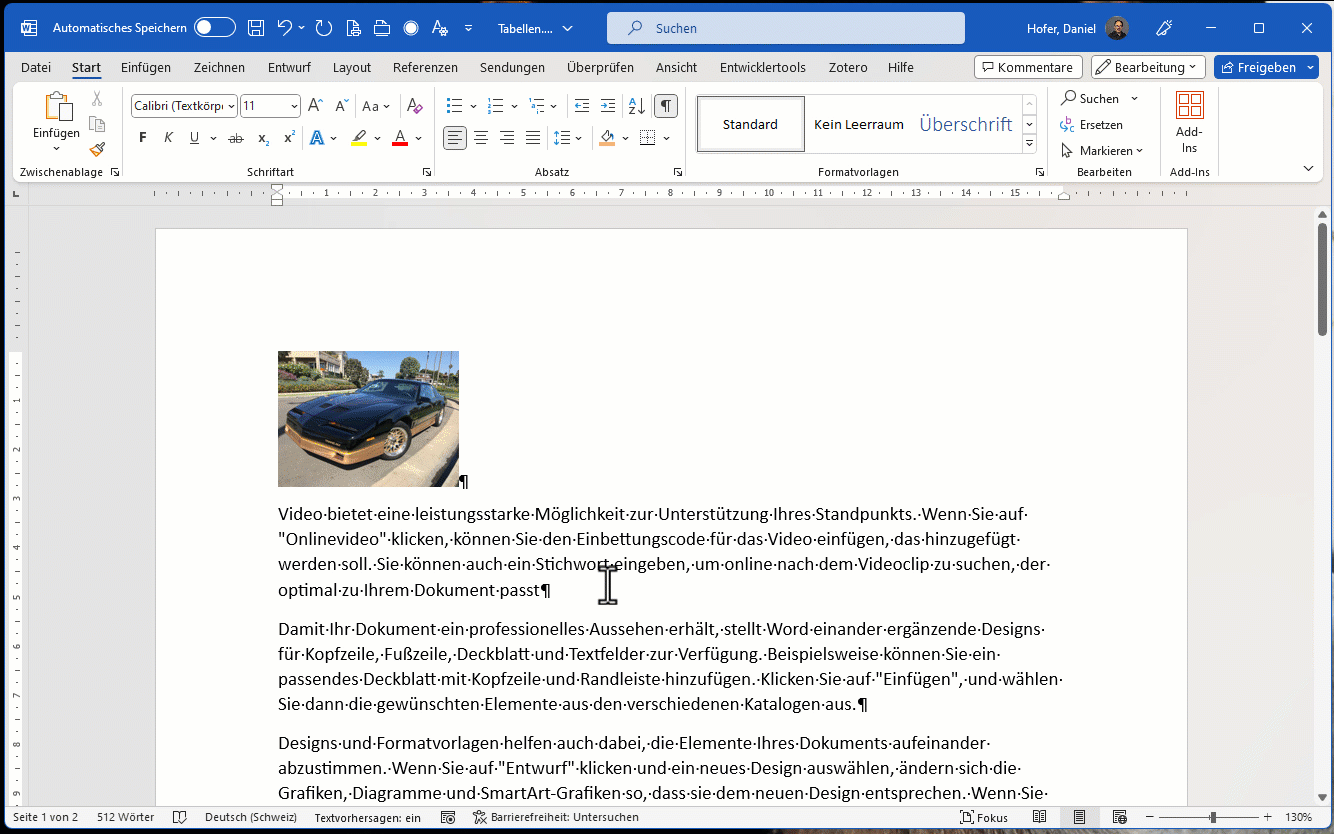Center align the paragraph text
The height and width of the screenshot is (834, 1334).
click(x=481, y=138)
